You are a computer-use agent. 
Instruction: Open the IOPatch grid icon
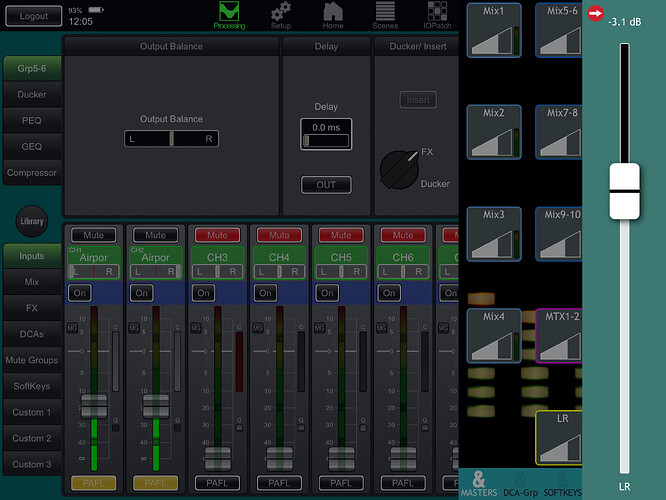pyautogui.click(x=437, y=15)
